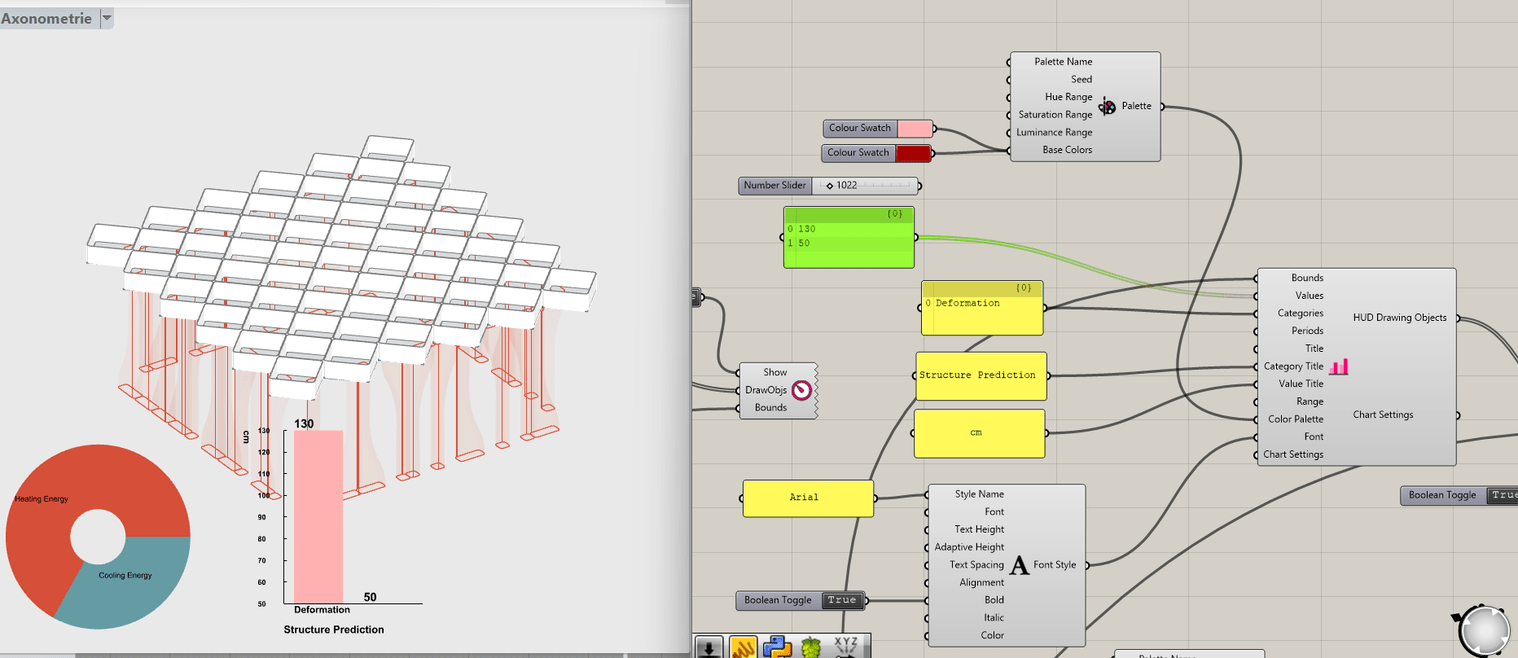This screenshot has width=1518, height=658.
Task: Select the yellow Arial panel
Action: 808,498
